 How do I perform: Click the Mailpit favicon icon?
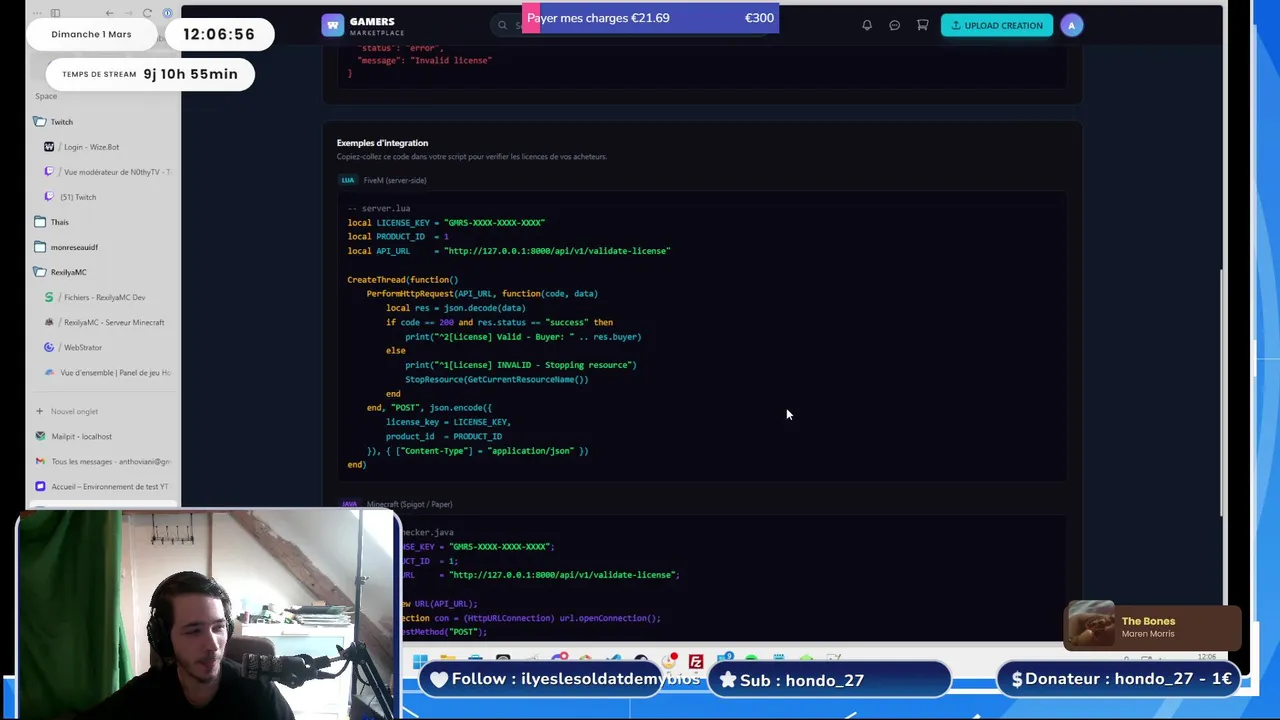click(40, 436)
